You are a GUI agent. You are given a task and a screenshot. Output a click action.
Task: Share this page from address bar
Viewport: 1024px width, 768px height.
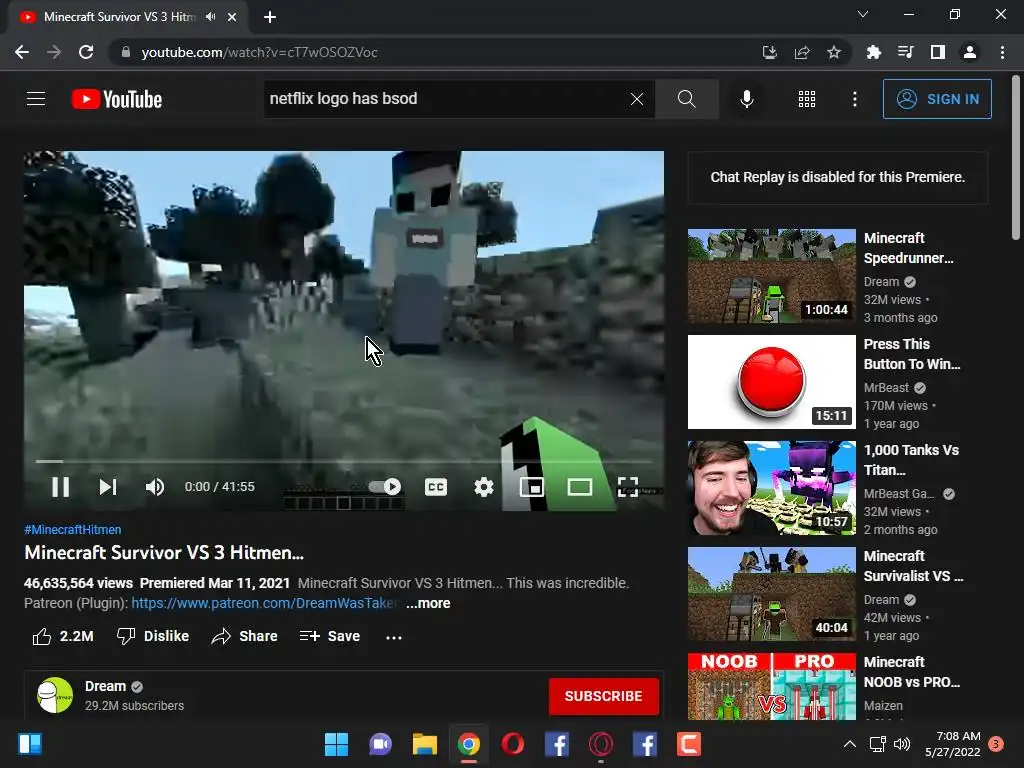pyautogui.click(x=802, y=52)
